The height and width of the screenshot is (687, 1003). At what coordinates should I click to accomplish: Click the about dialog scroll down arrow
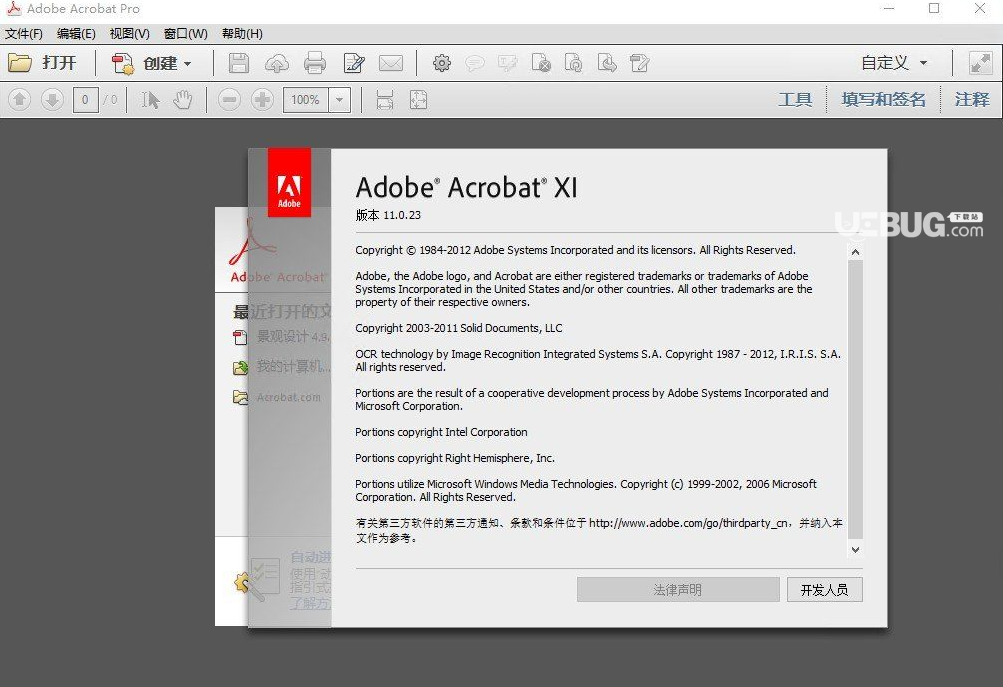point(855,549)
